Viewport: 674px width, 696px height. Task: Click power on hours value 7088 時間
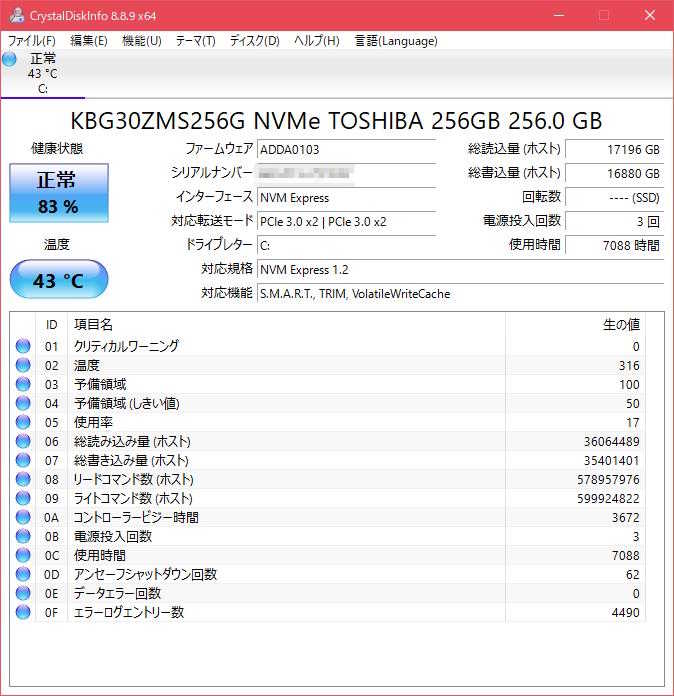[615, 245]
